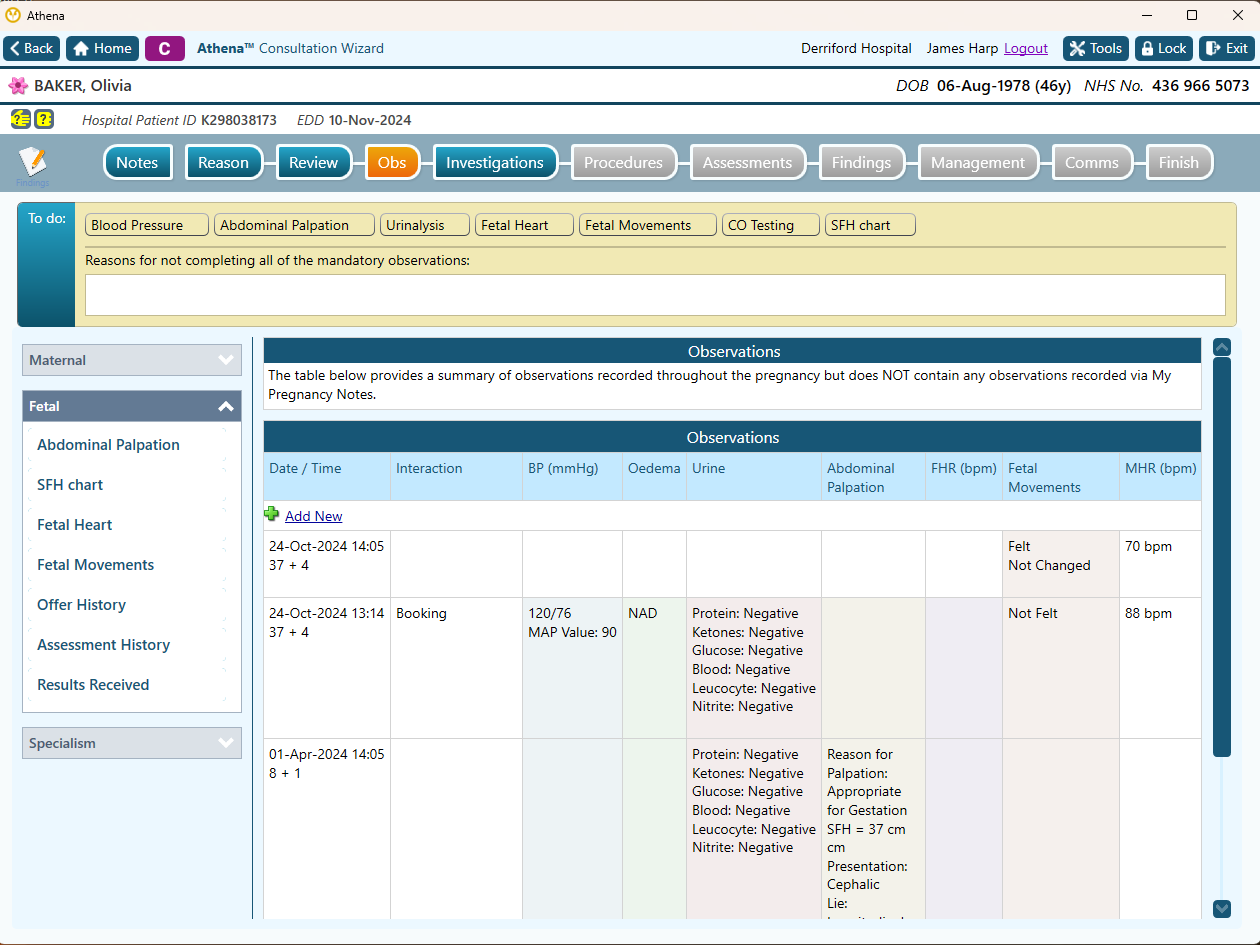Image resolution: width=1260 pixels, height=945 pixels.
Task: Add a new observation via Add New
Action: (314, 516)
